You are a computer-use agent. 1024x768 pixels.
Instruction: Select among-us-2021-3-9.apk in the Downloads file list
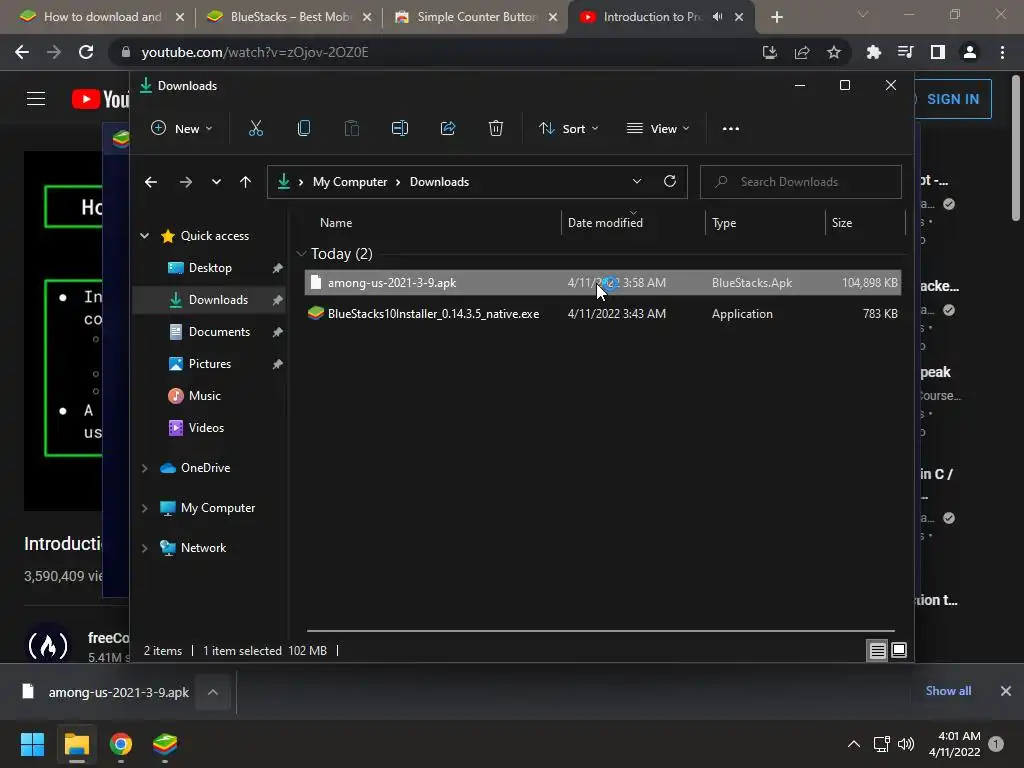[602, 283]
